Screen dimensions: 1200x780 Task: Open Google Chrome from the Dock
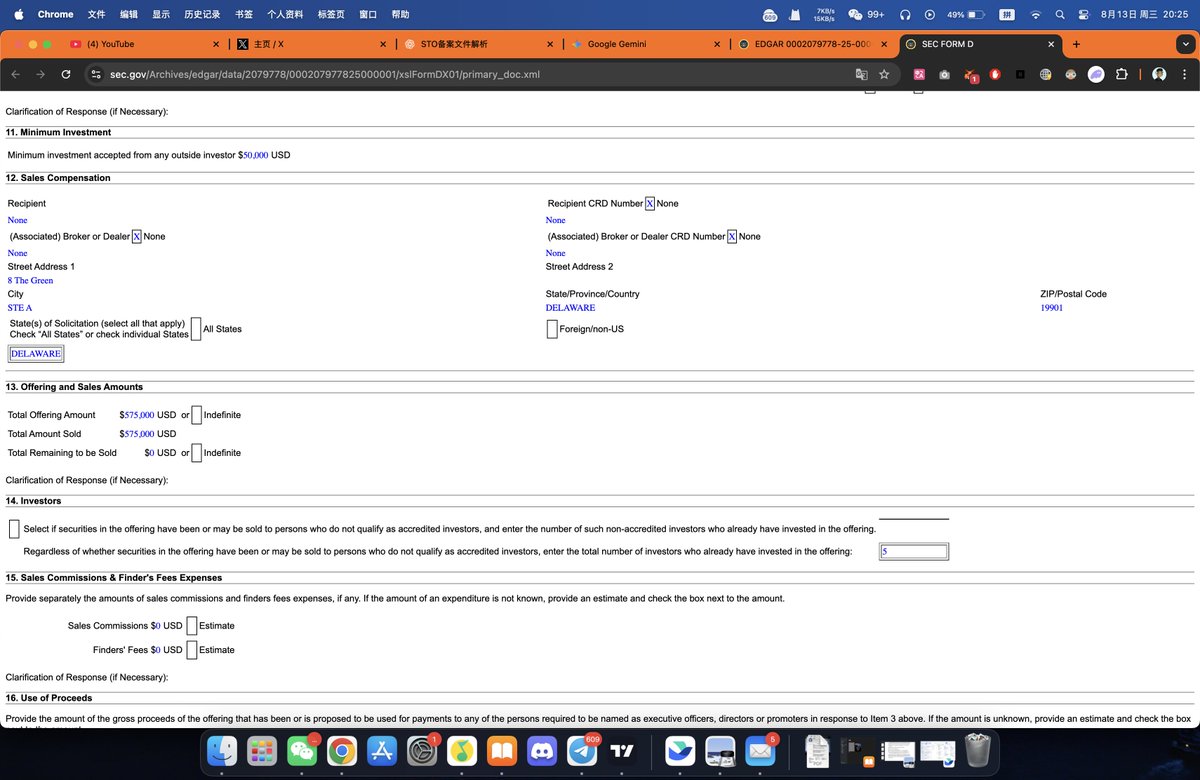point(342,750)
